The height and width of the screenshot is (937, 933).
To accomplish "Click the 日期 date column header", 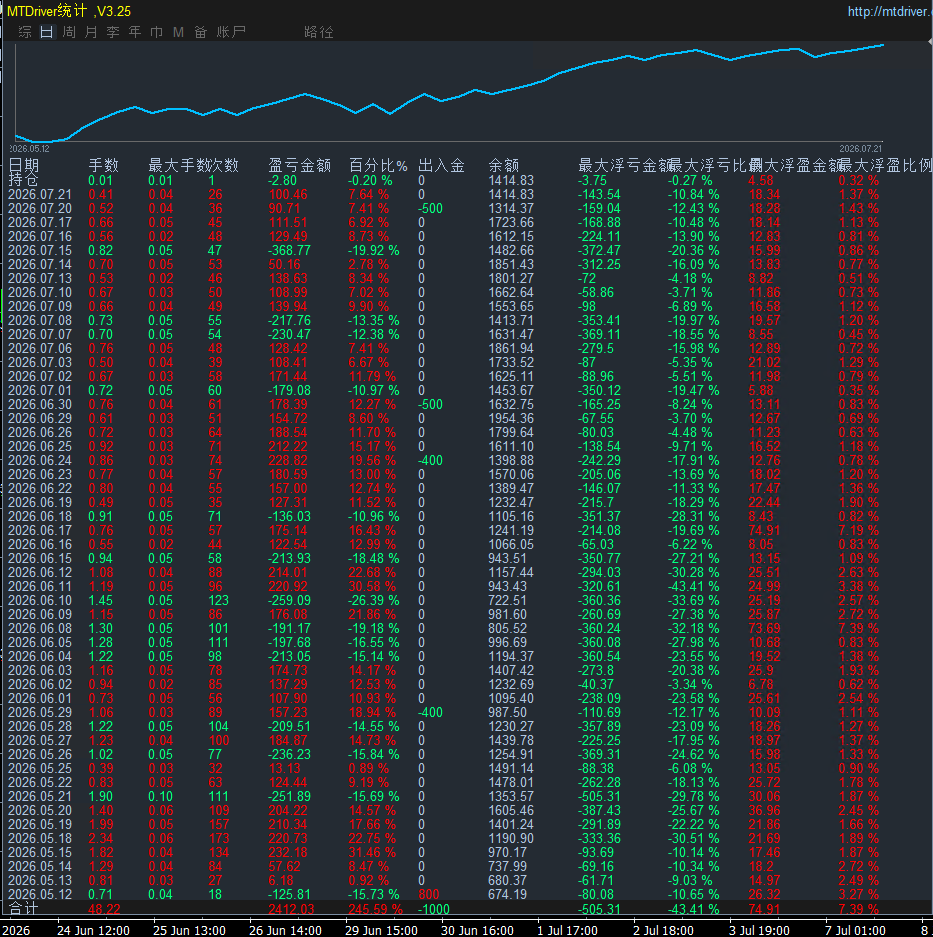I will click(x=24, y=166).
